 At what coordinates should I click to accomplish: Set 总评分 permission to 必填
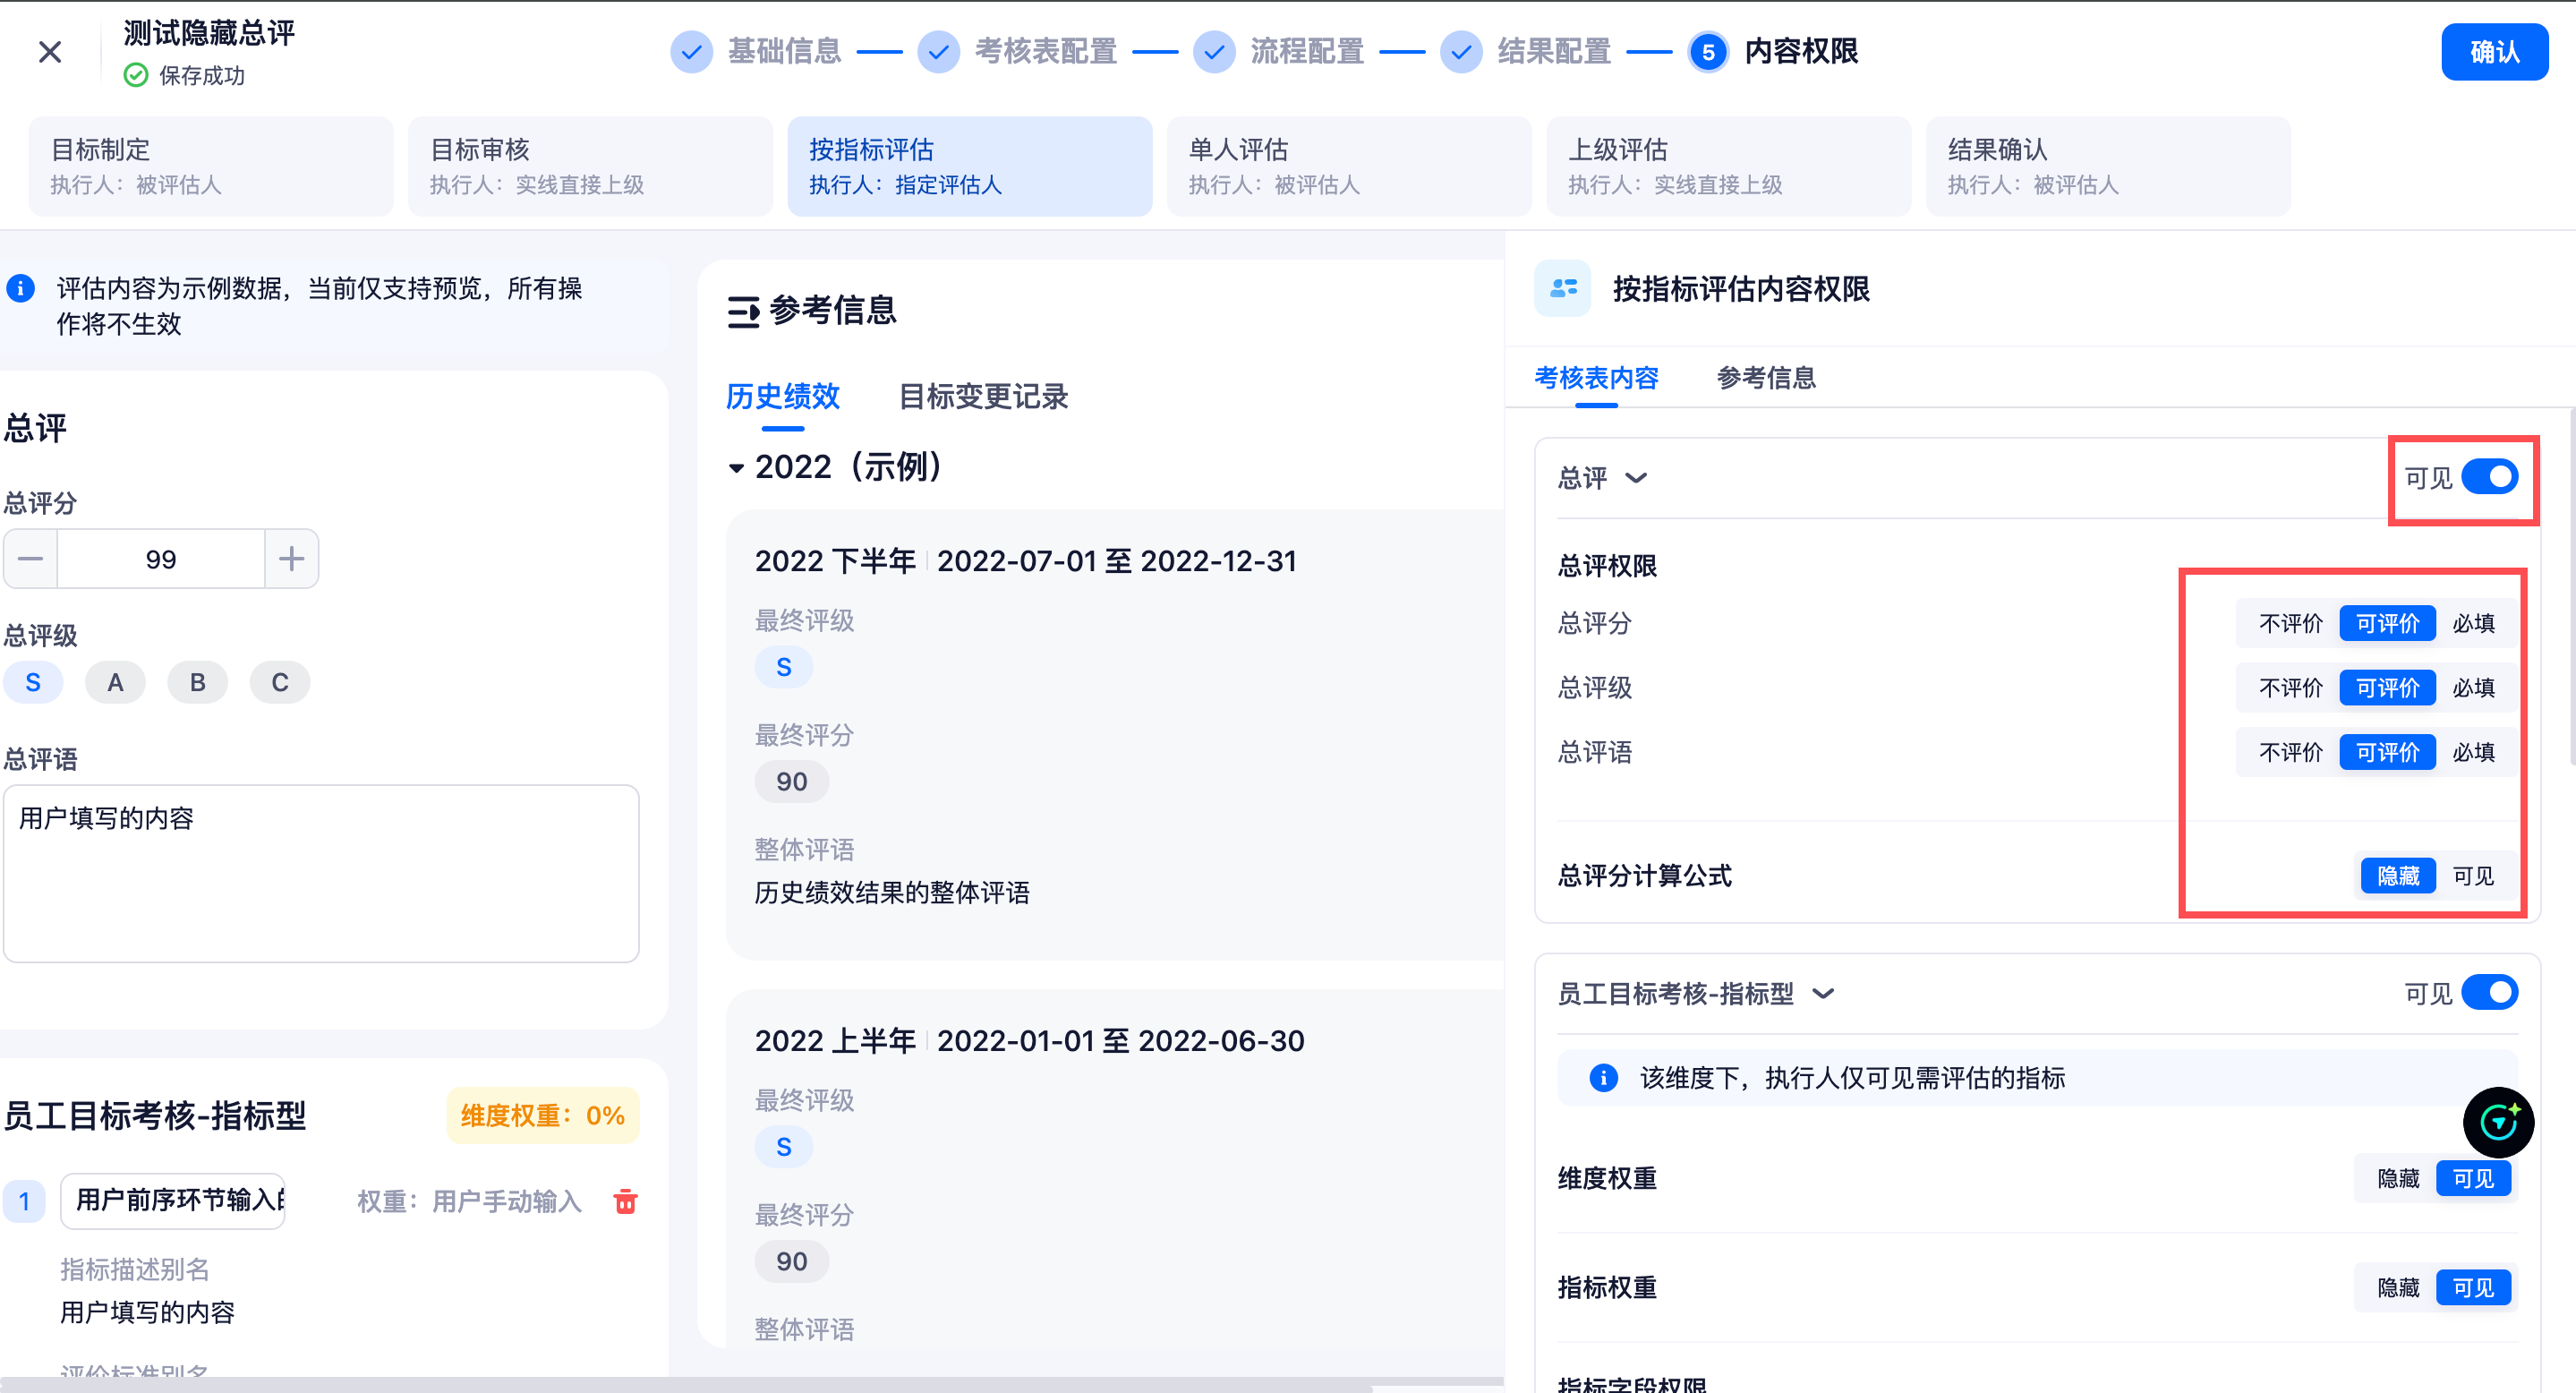2473,624
